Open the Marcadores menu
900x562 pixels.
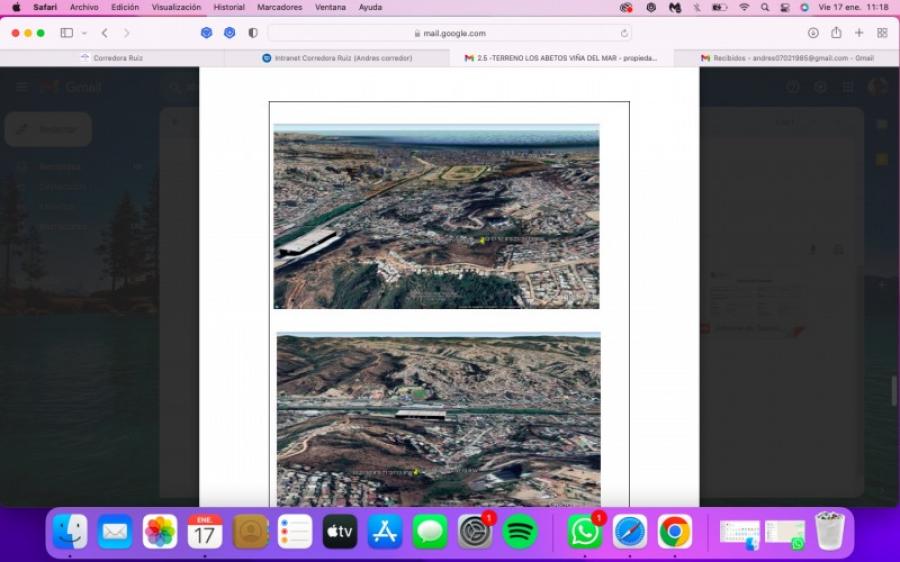pyautogui.click(x=280, y=7)
